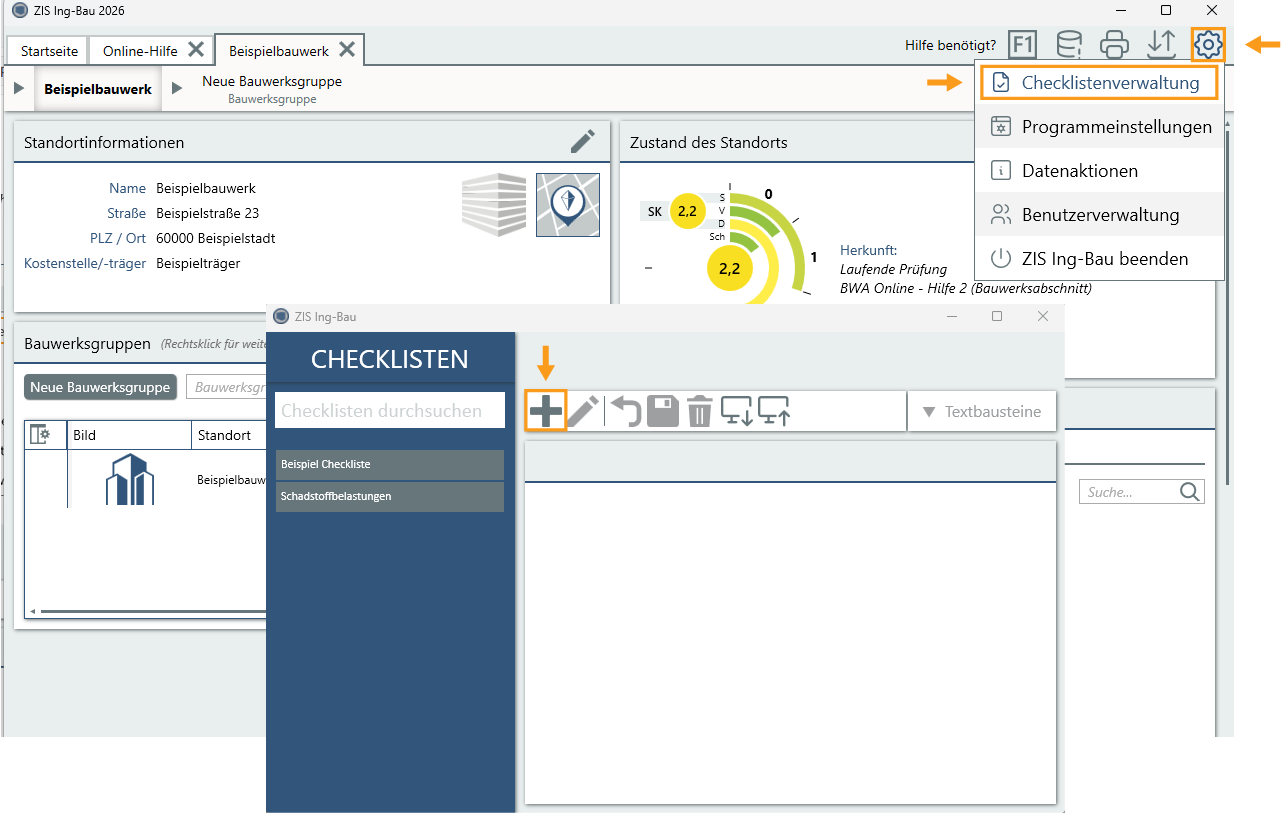Open table column settings icon
This screenshot has height=813, width=1281.
[x=40, y=434]
